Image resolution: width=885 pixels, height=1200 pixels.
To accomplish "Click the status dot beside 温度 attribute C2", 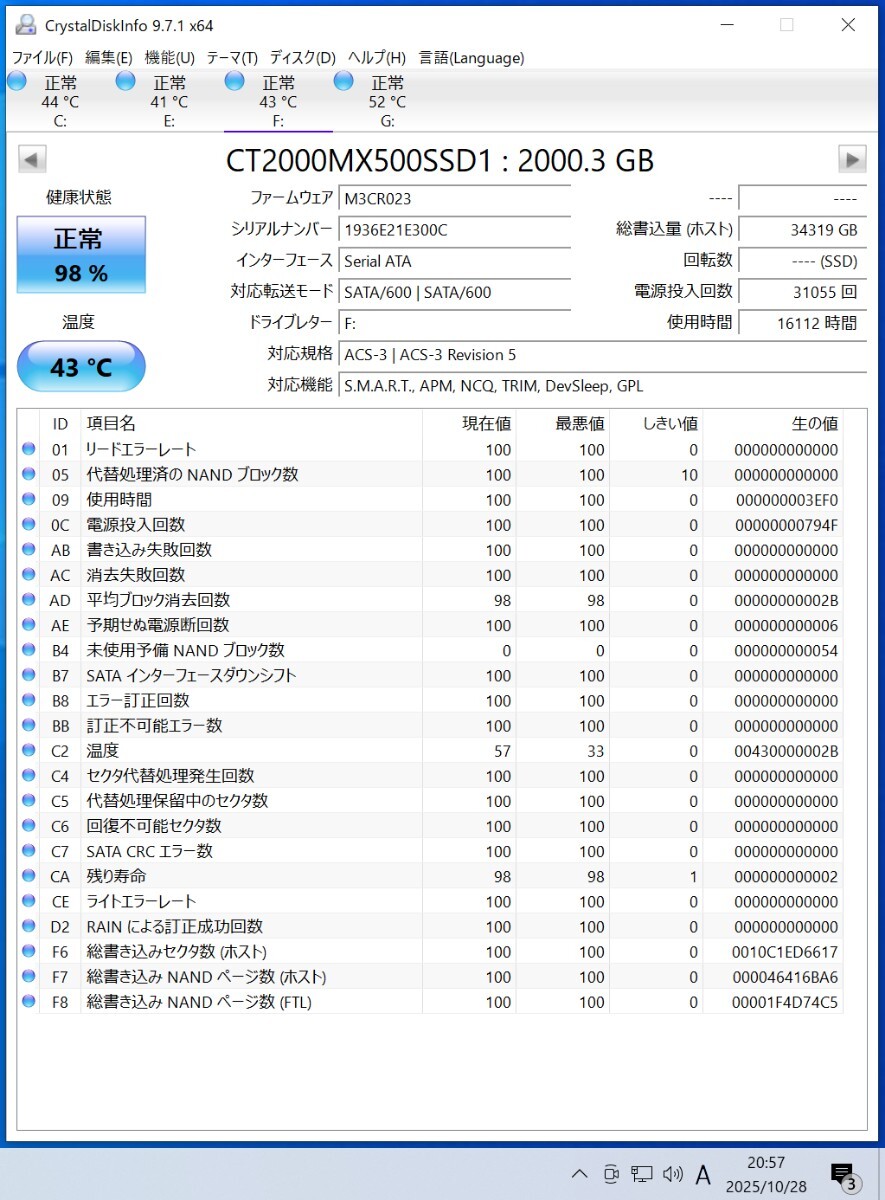I will coord(28,750).
